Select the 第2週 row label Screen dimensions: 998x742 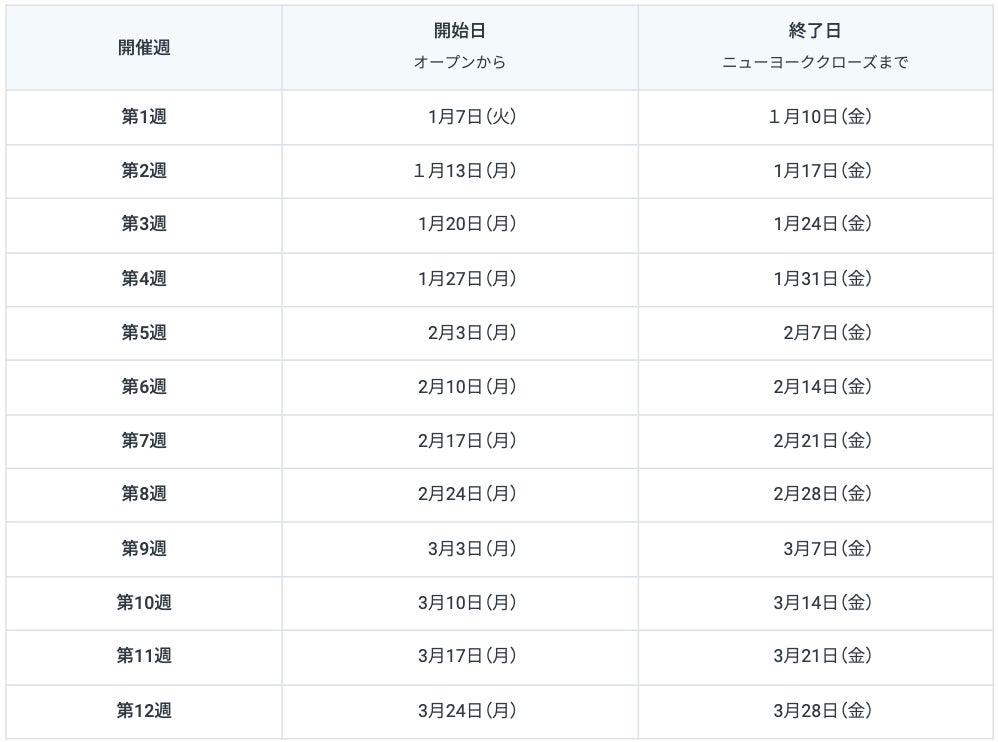coord(144,171)
